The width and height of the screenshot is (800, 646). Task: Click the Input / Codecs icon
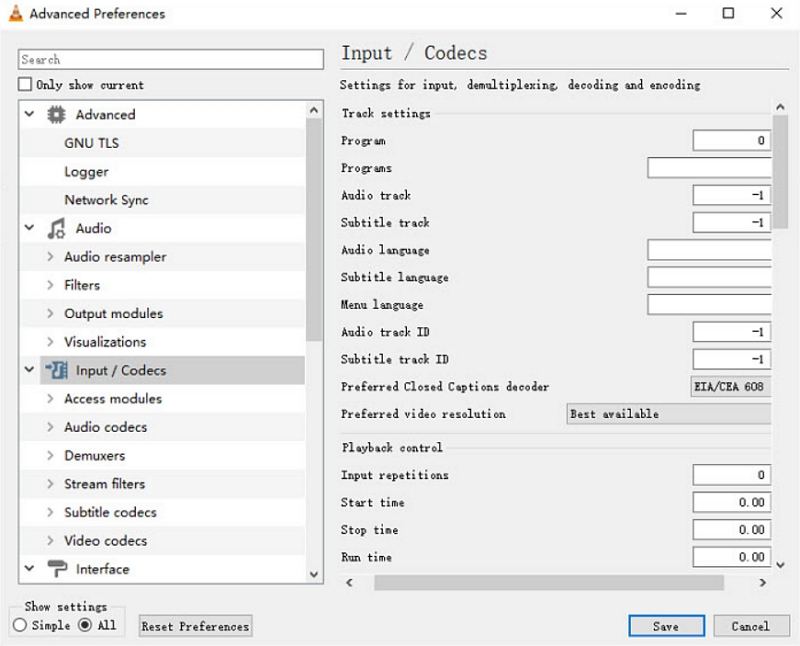[56, 370]
